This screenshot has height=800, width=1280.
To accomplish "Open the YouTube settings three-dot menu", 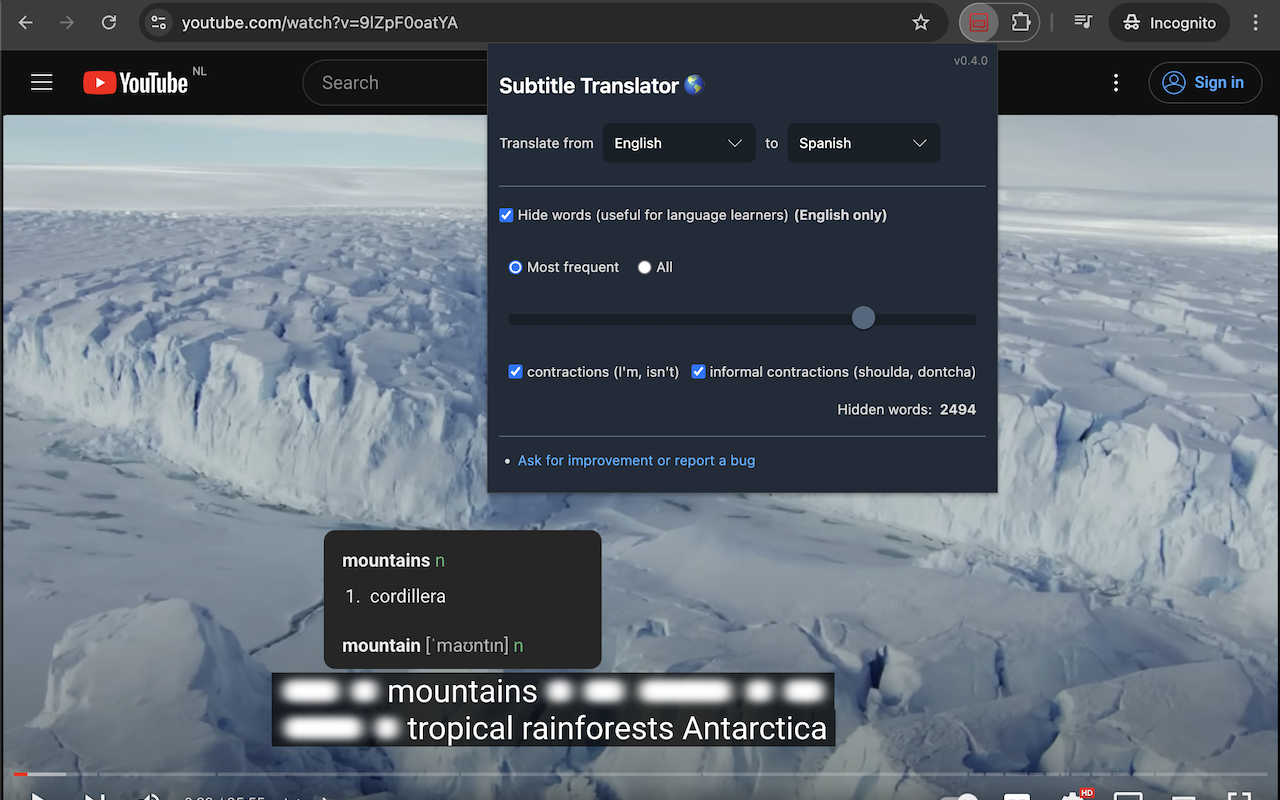I will (1116, 83).
